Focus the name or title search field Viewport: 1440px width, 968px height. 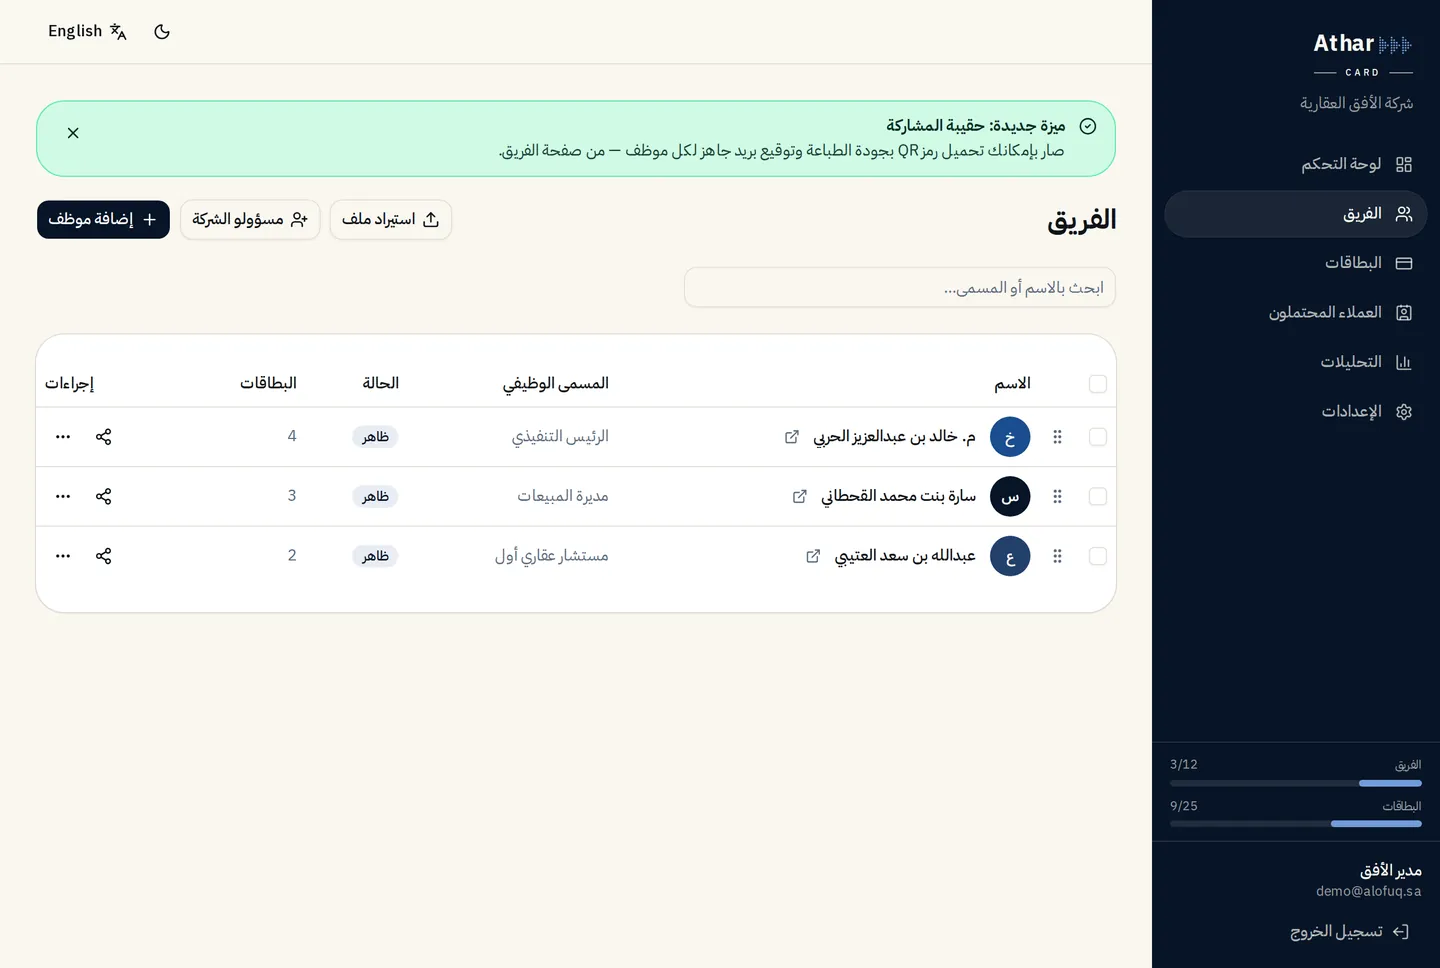pyautogui.click(x=900, y=288)
